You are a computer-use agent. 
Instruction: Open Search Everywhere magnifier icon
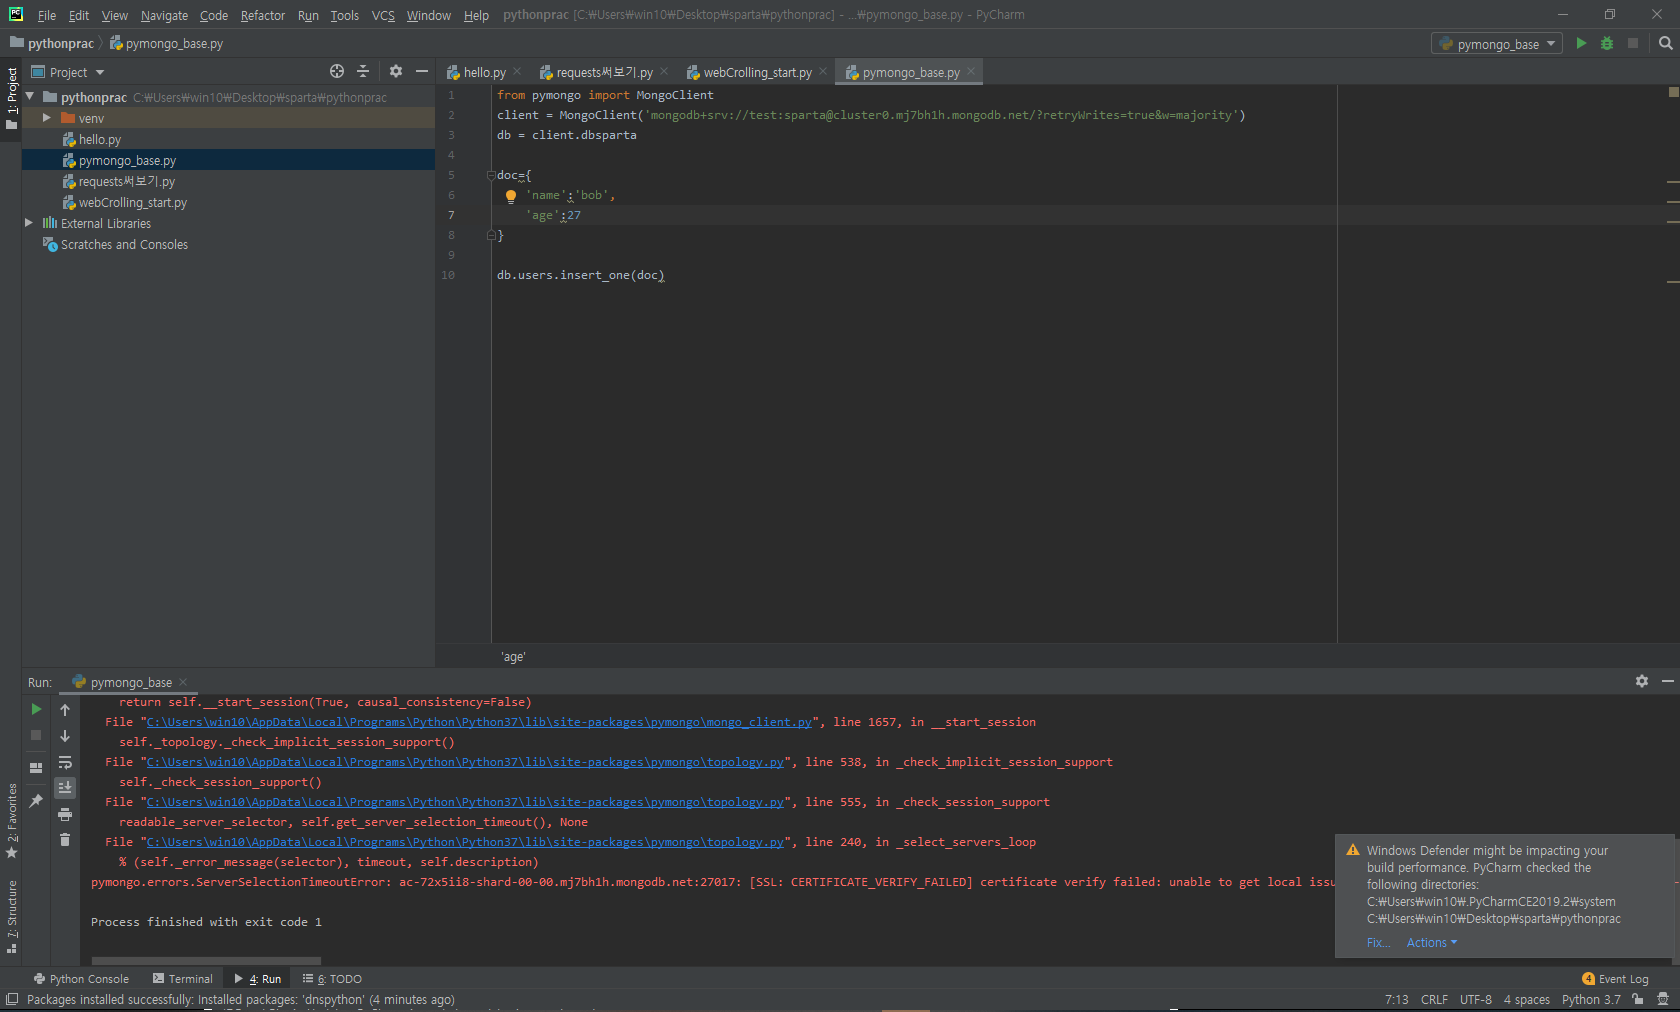[x=1665, y=43]
